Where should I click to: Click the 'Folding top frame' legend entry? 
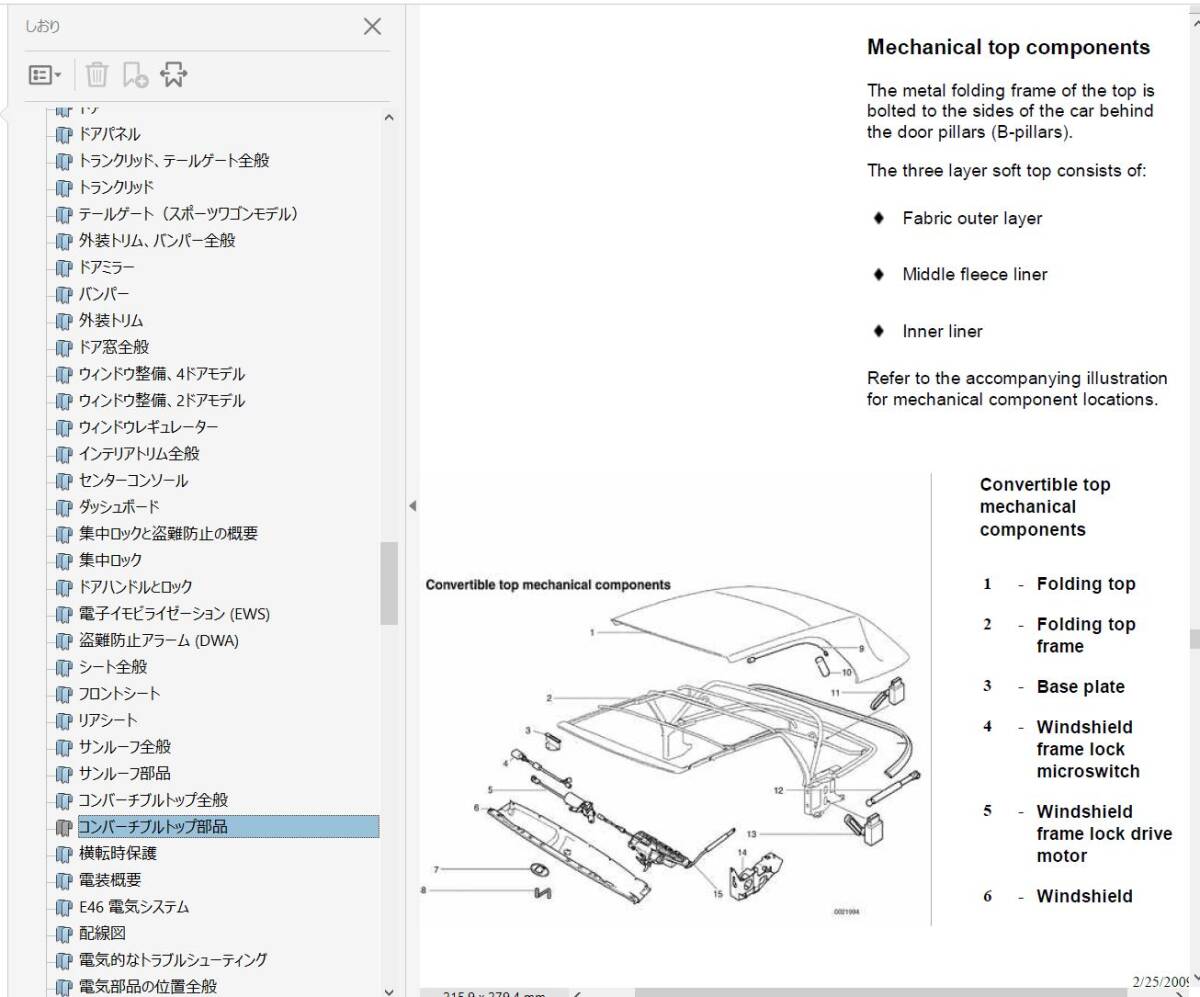1086,635
